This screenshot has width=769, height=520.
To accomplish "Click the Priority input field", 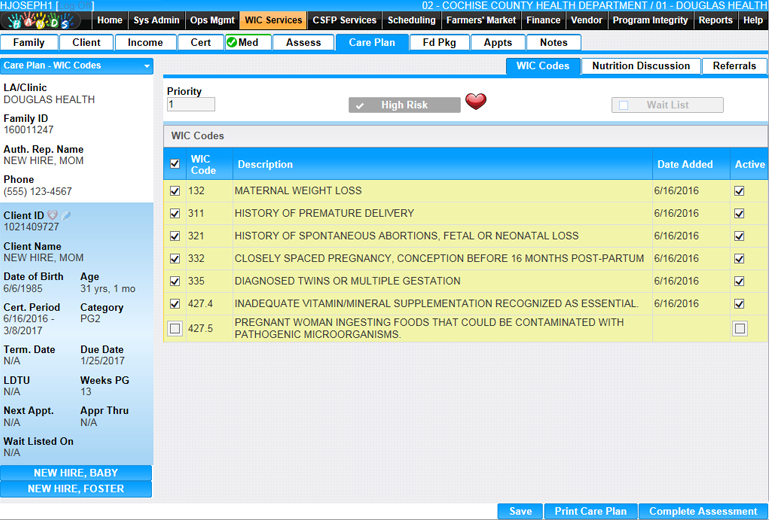I will point(191,105).
